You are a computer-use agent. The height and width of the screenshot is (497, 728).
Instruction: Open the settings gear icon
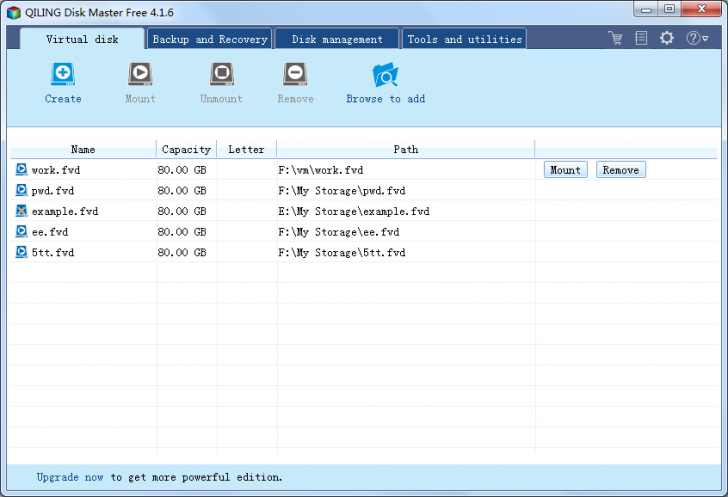click(x=667, y=38)
